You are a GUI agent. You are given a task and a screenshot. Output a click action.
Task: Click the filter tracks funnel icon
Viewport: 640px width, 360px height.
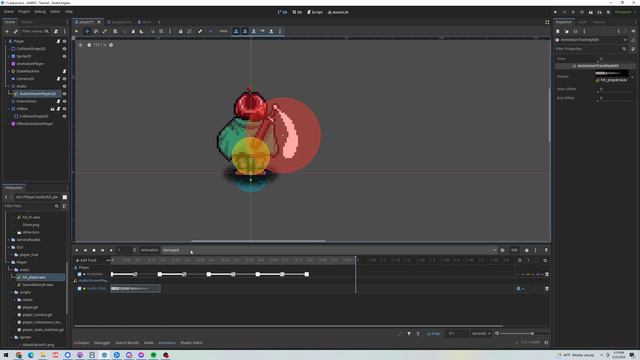409,333
